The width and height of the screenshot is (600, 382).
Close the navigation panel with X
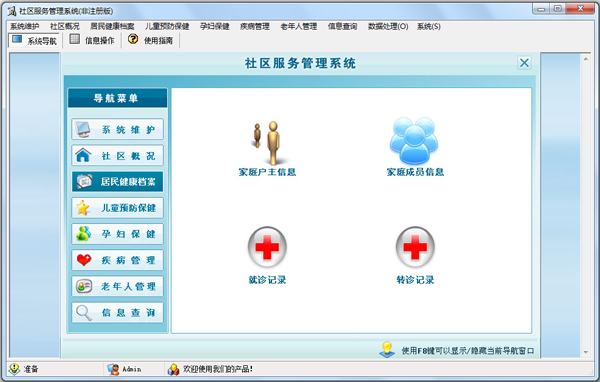click(x=524, y=63)
